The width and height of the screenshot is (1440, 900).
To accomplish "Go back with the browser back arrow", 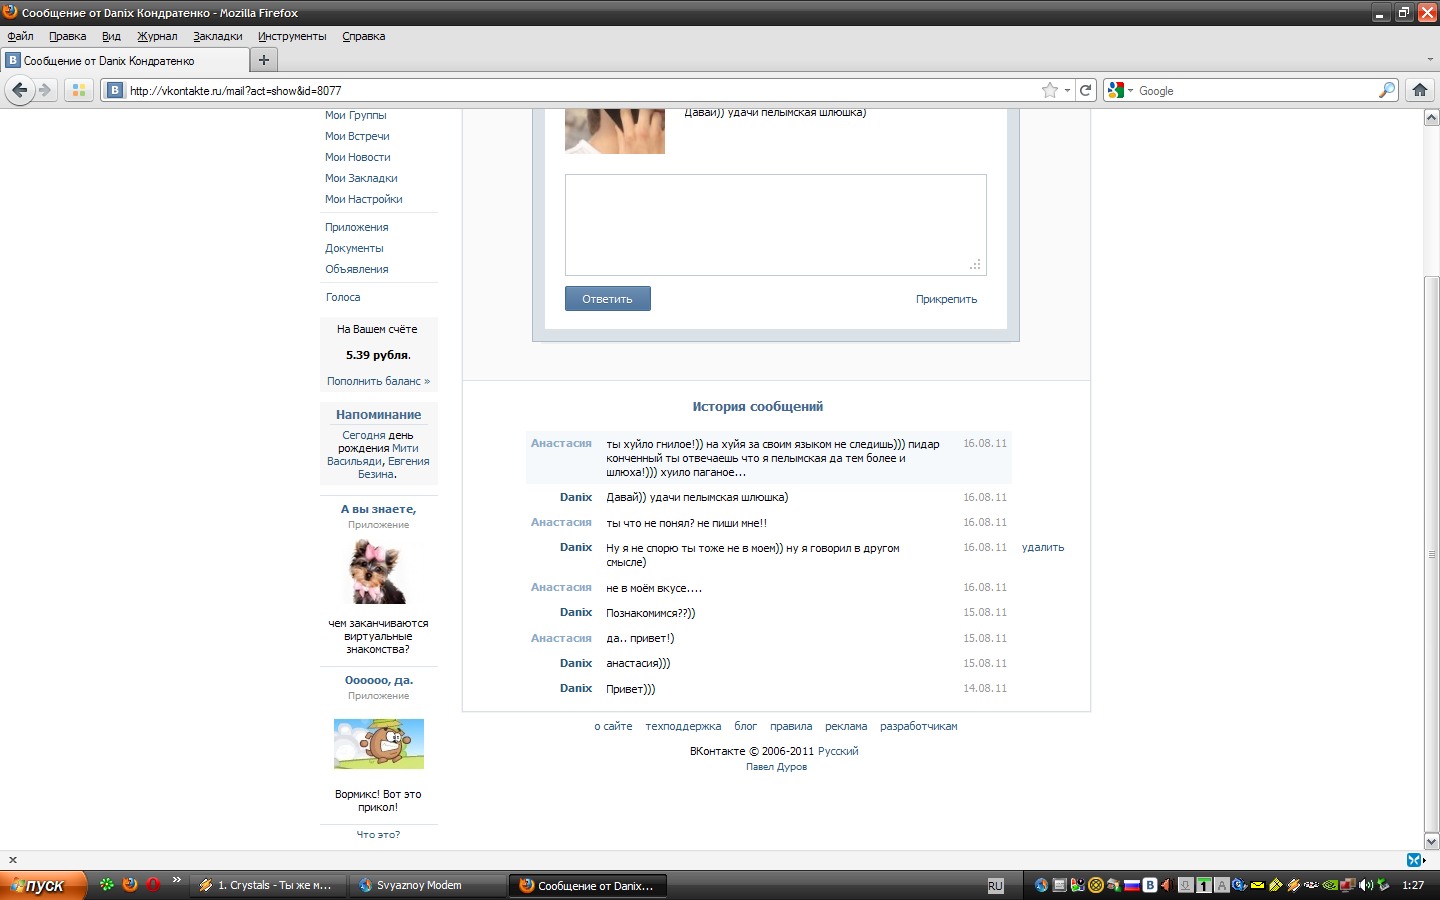I will click(19, 90).
